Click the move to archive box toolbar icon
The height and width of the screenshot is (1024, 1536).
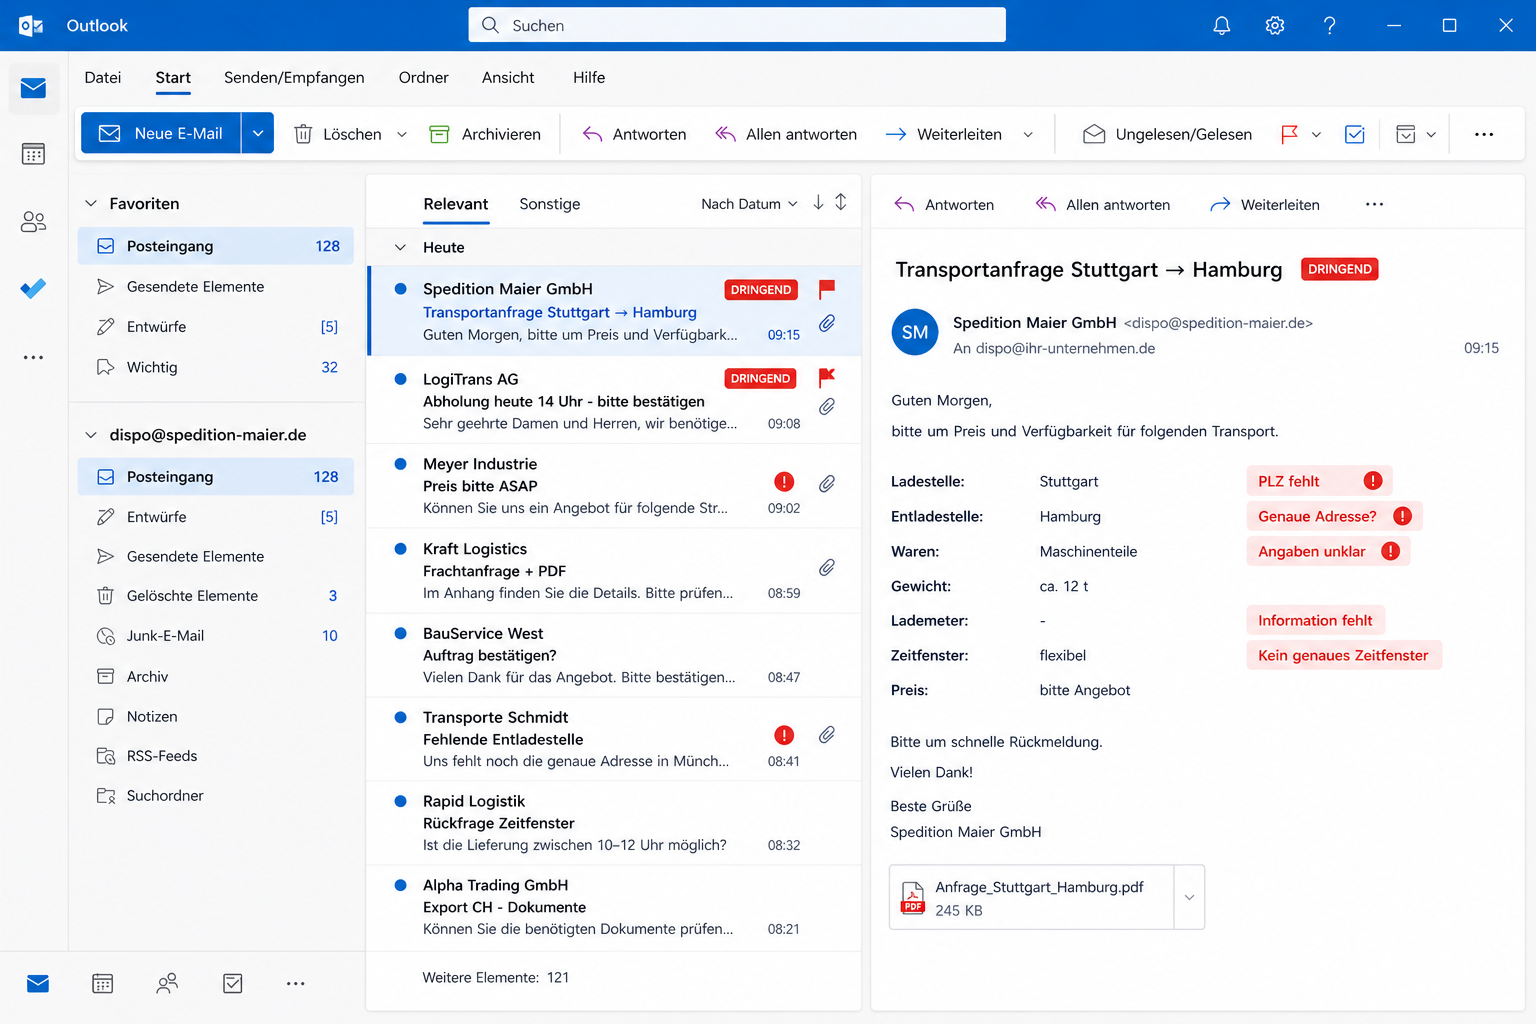point(1405,134)
